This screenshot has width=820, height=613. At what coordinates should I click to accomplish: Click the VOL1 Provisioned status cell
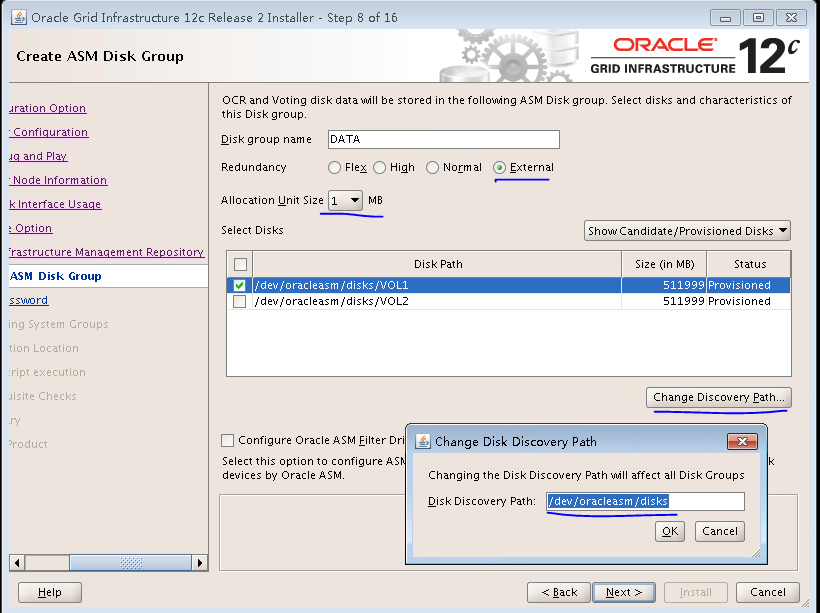pos(748,285)
